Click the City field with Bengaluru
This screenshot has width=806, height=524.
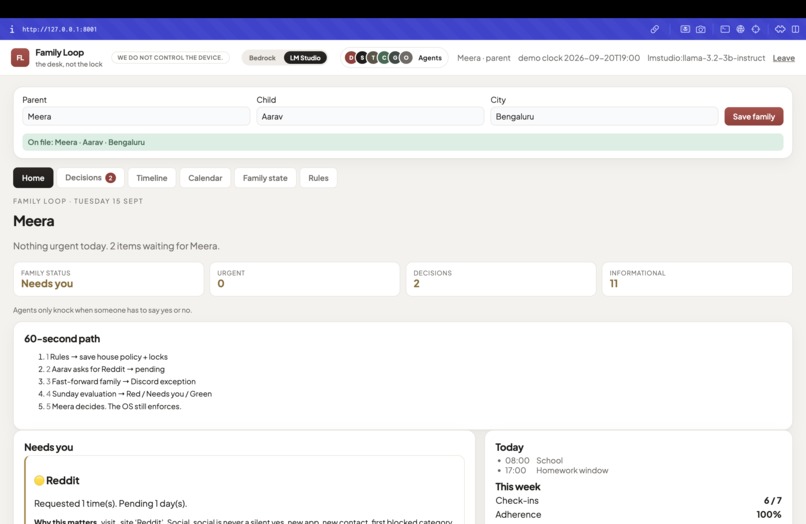[x=604, y=116]
